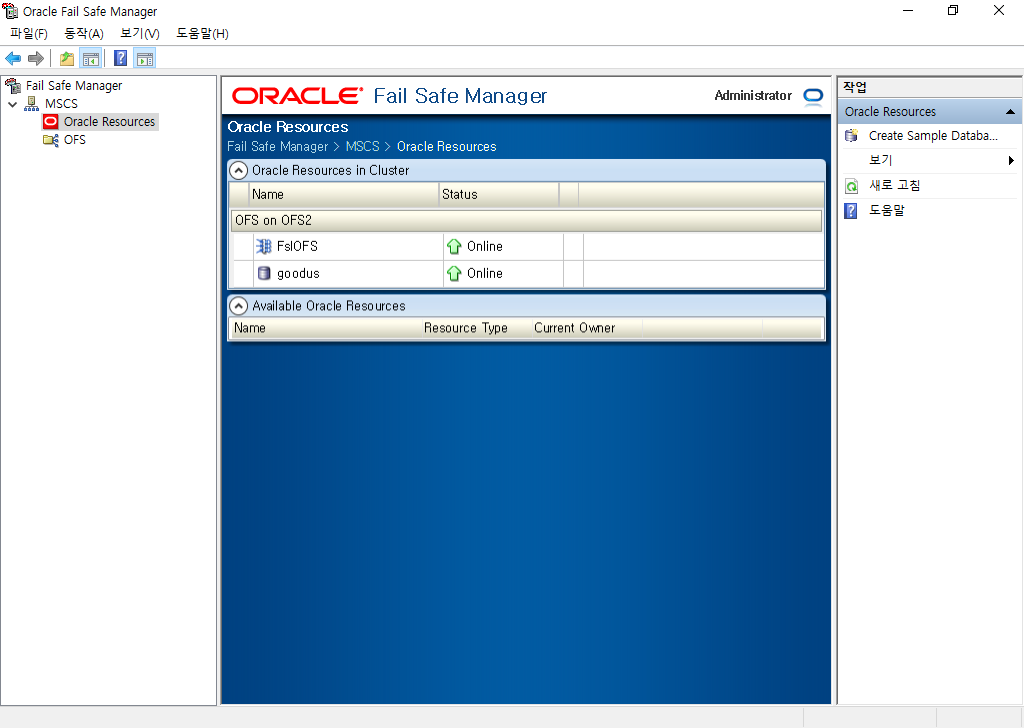Close the Oracle Fail Safe Manager window
Viewport: 1024px width, 728px height.
(x=999, y=10)
